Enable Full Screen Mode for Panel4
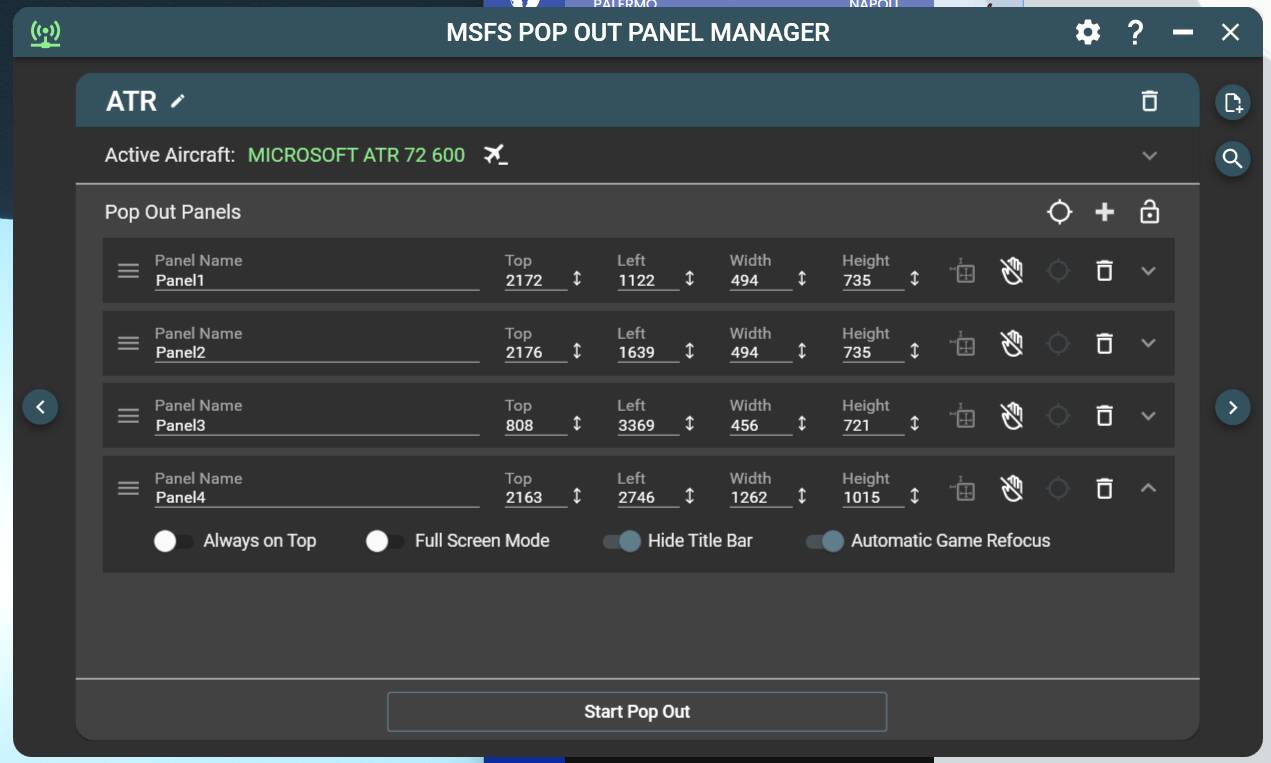 pos(385,541)
